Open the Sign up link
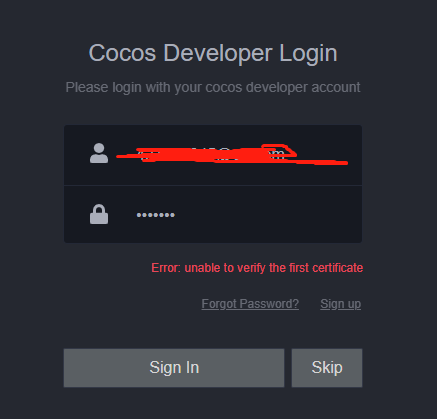 tap(341, 304)
